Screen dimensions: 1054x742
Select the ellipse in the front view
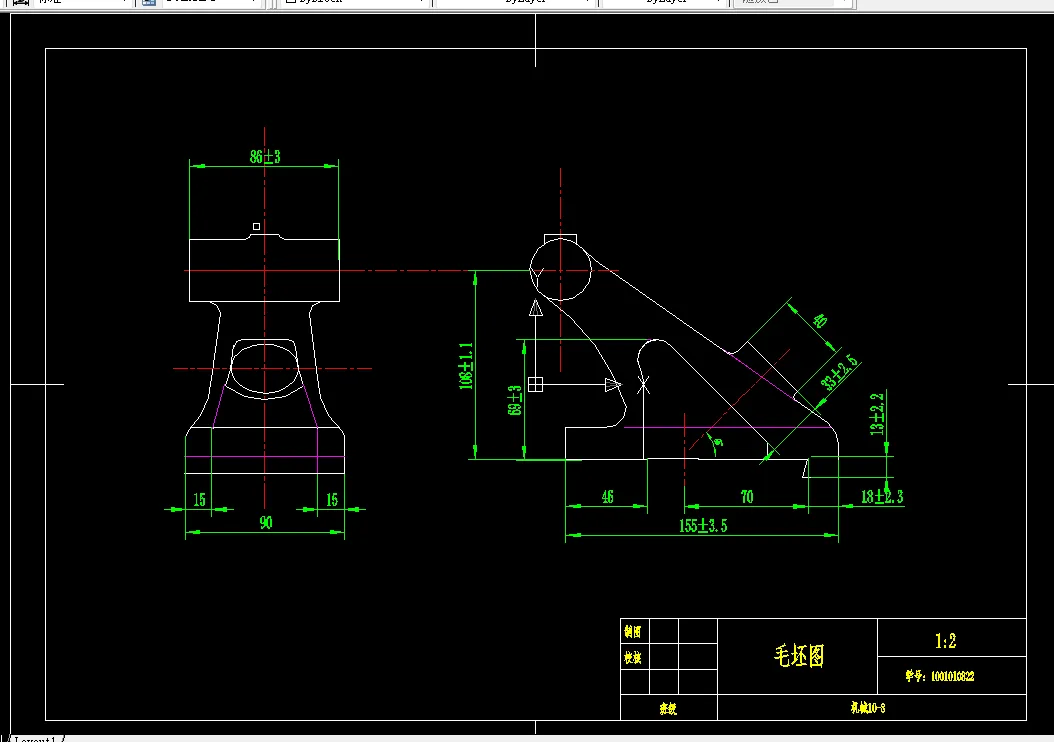coord(265,368)
